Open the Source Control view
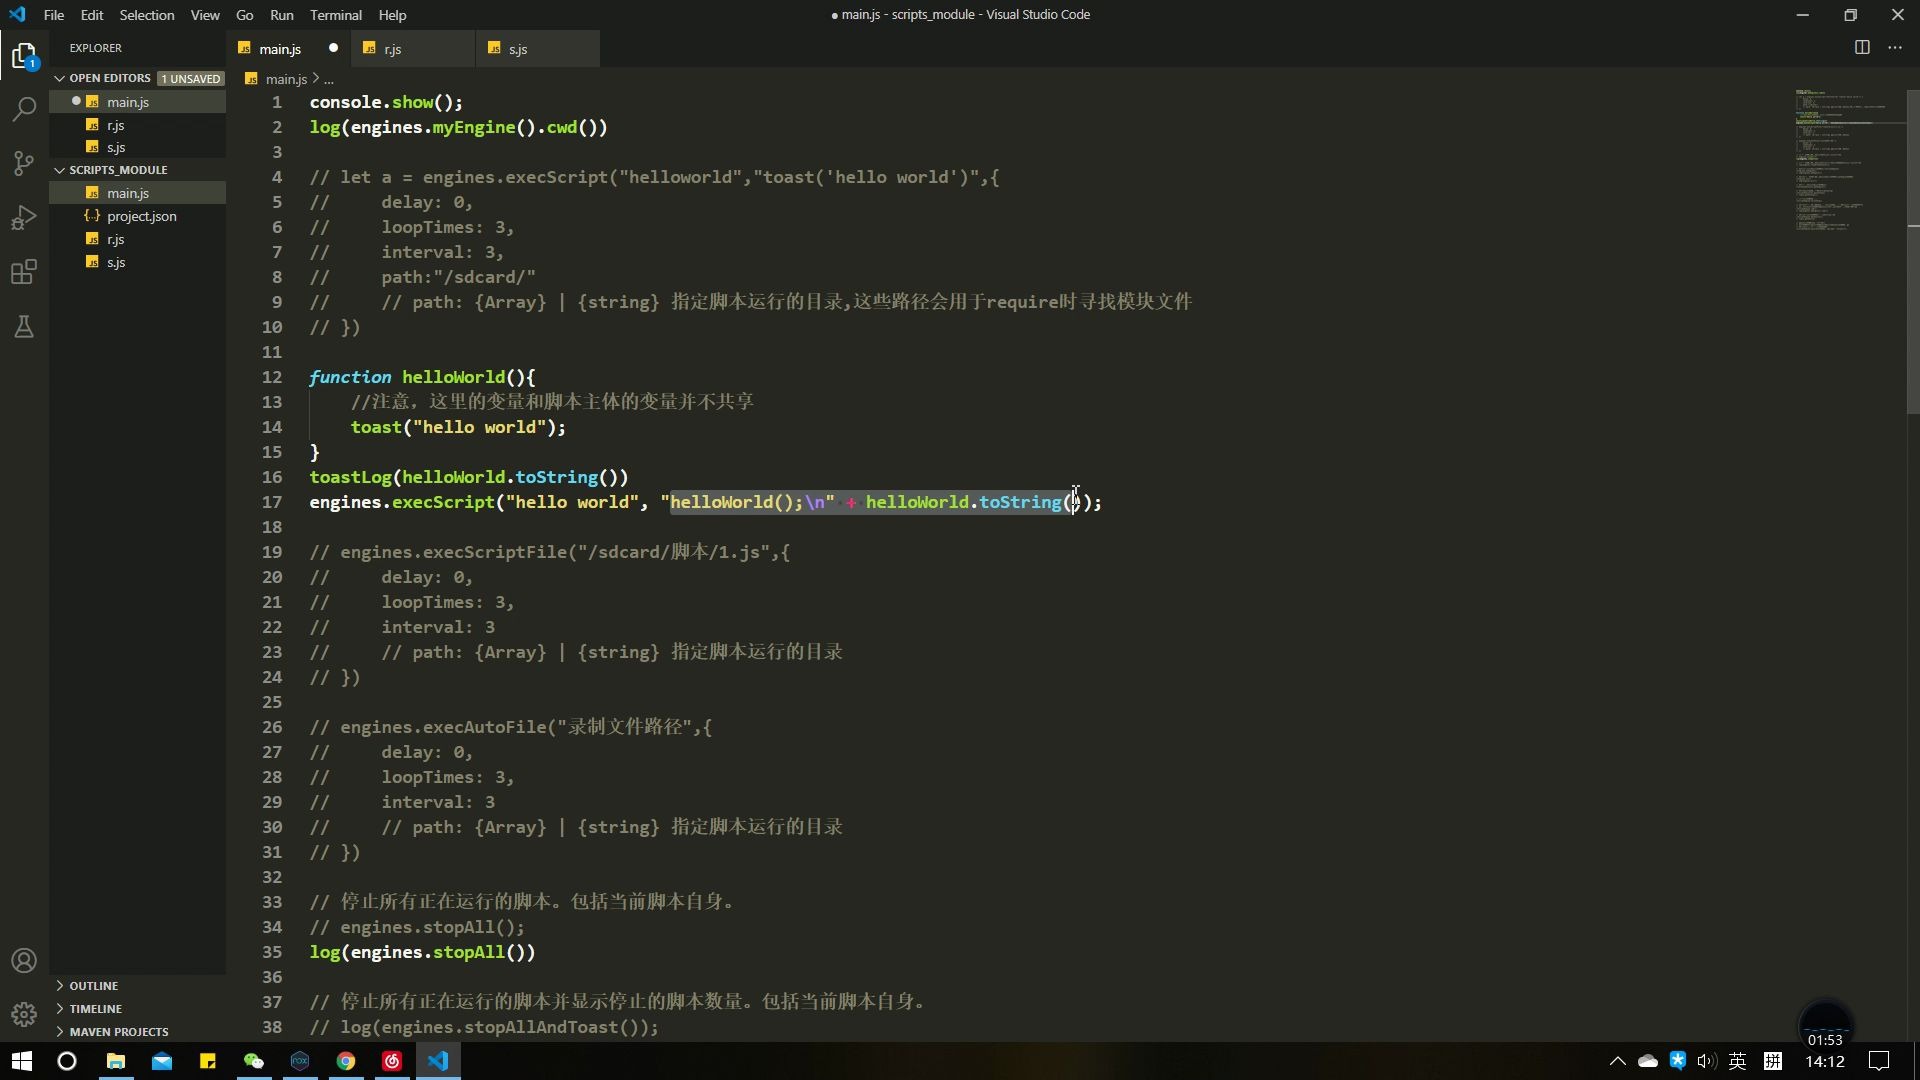 (x=24, y=163)
